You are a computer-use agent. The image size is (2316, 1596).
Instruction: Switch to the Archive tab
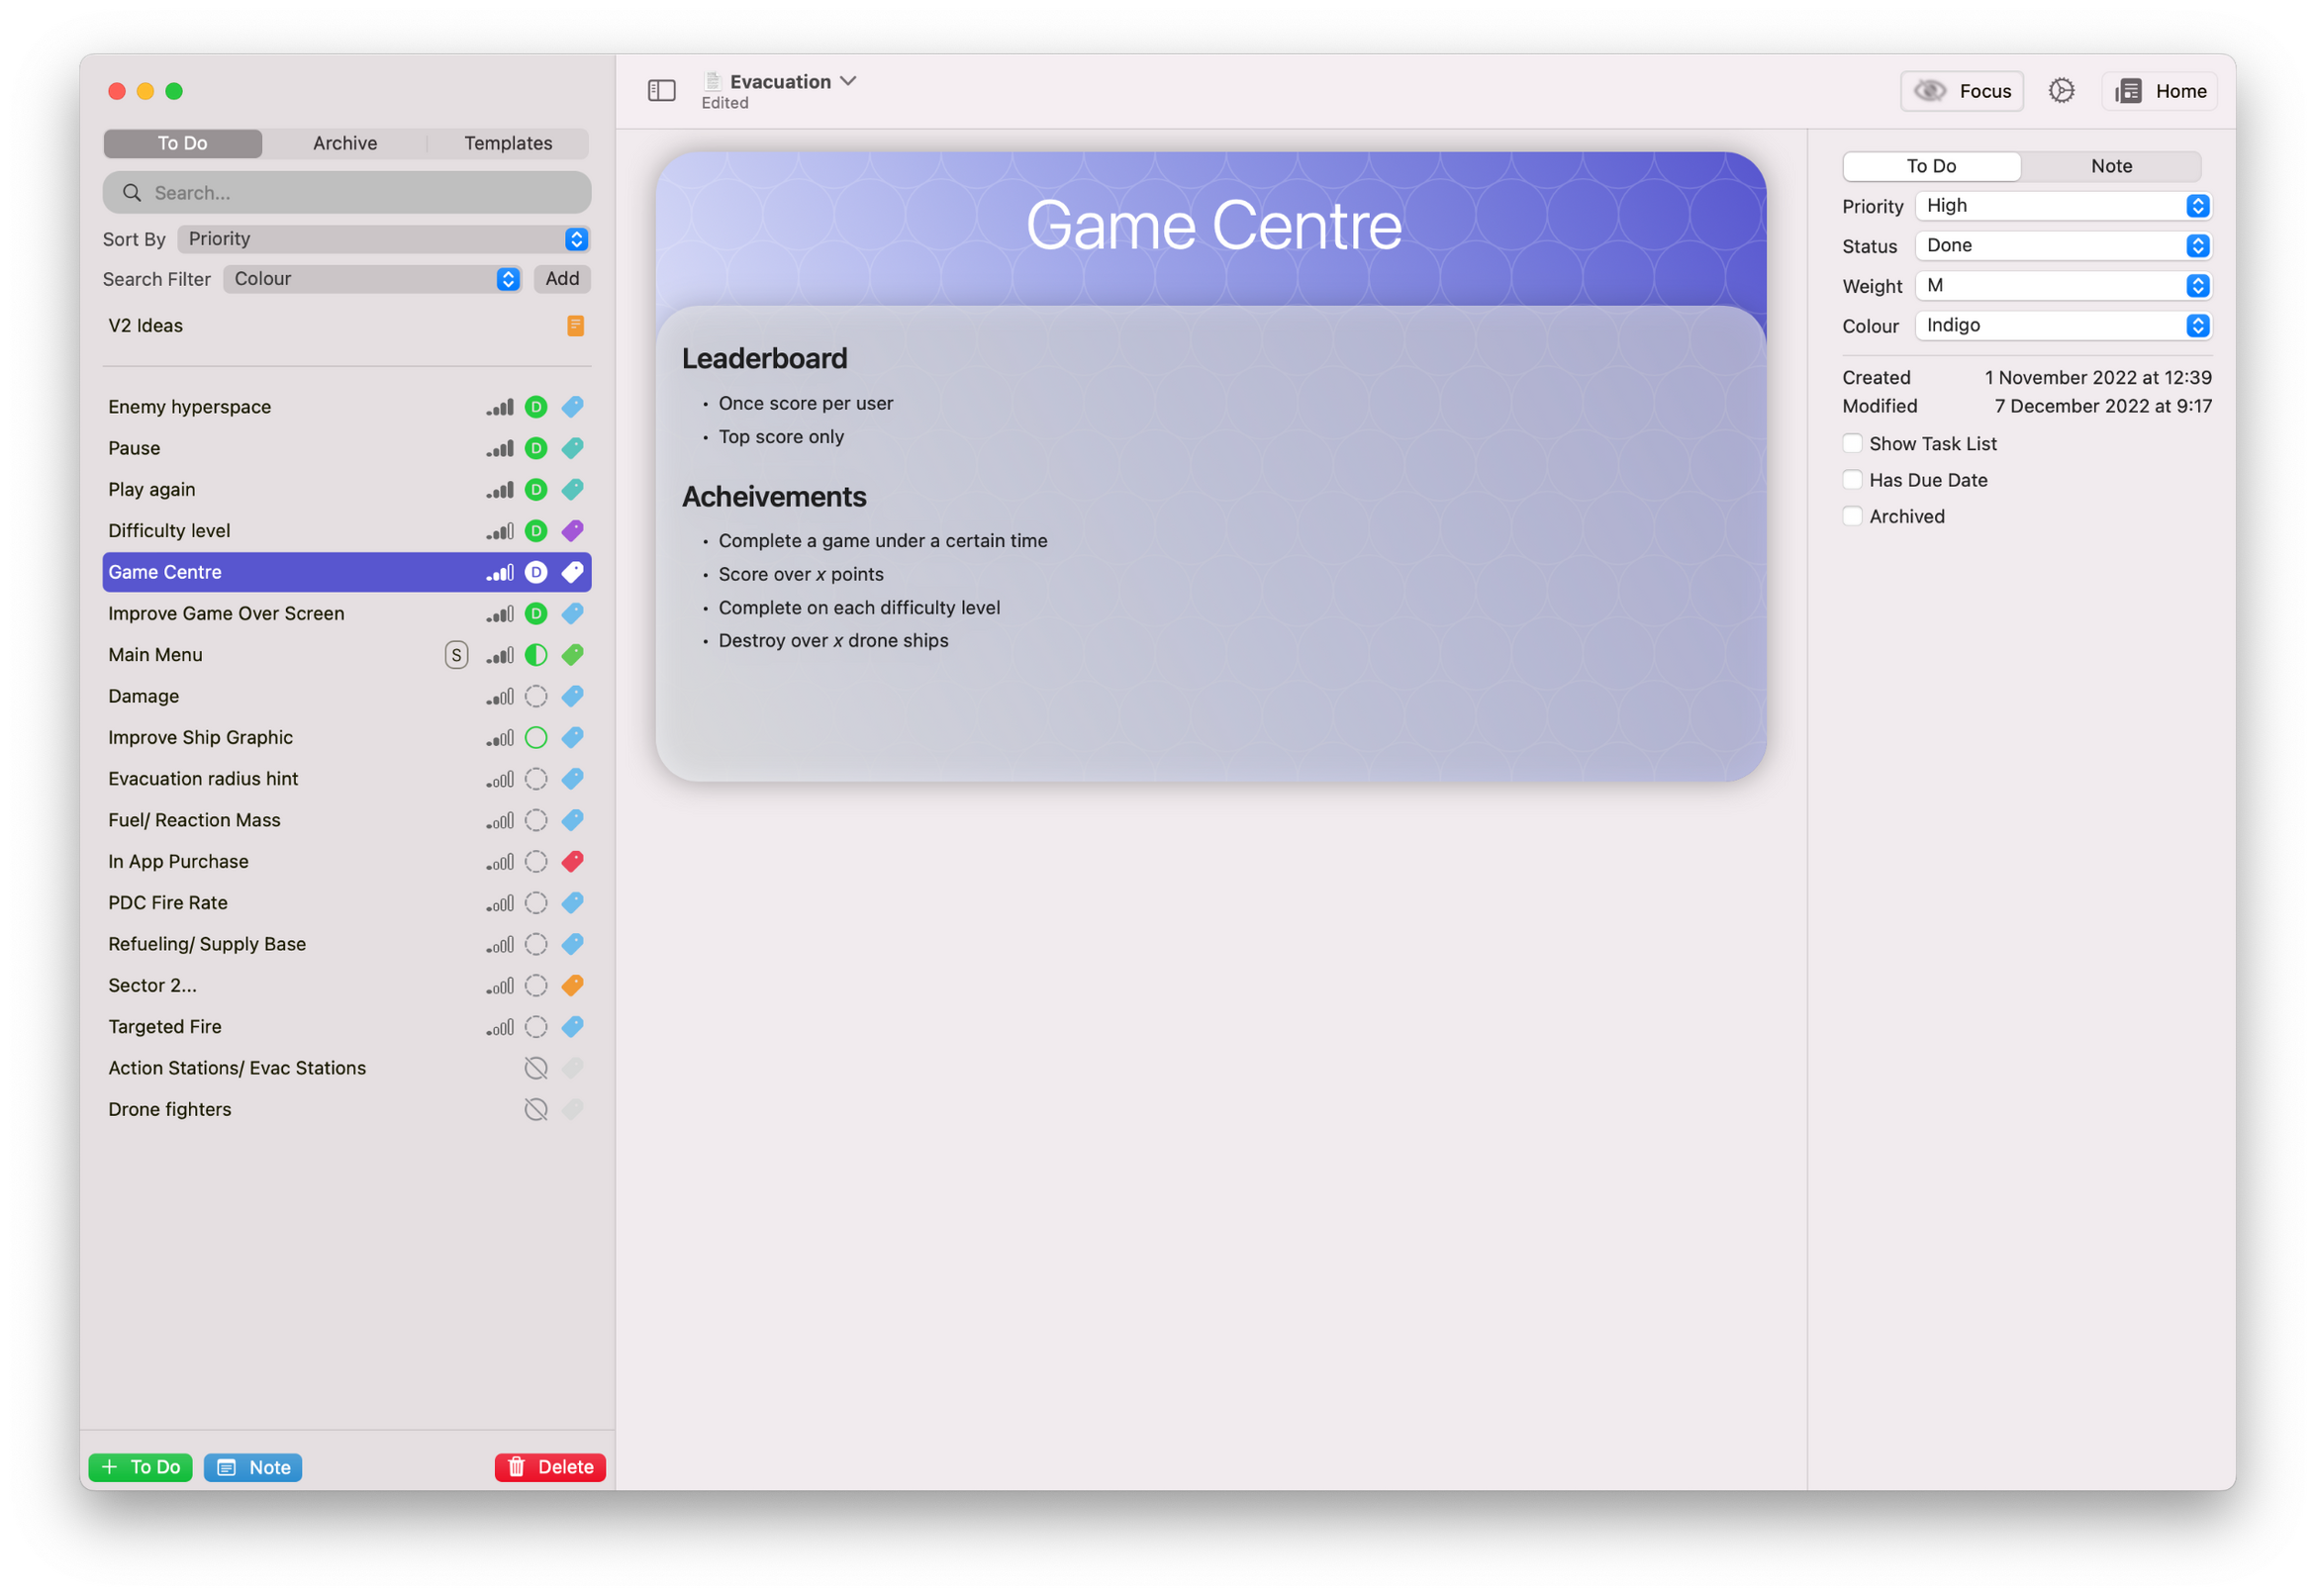(x=345, y=144)
